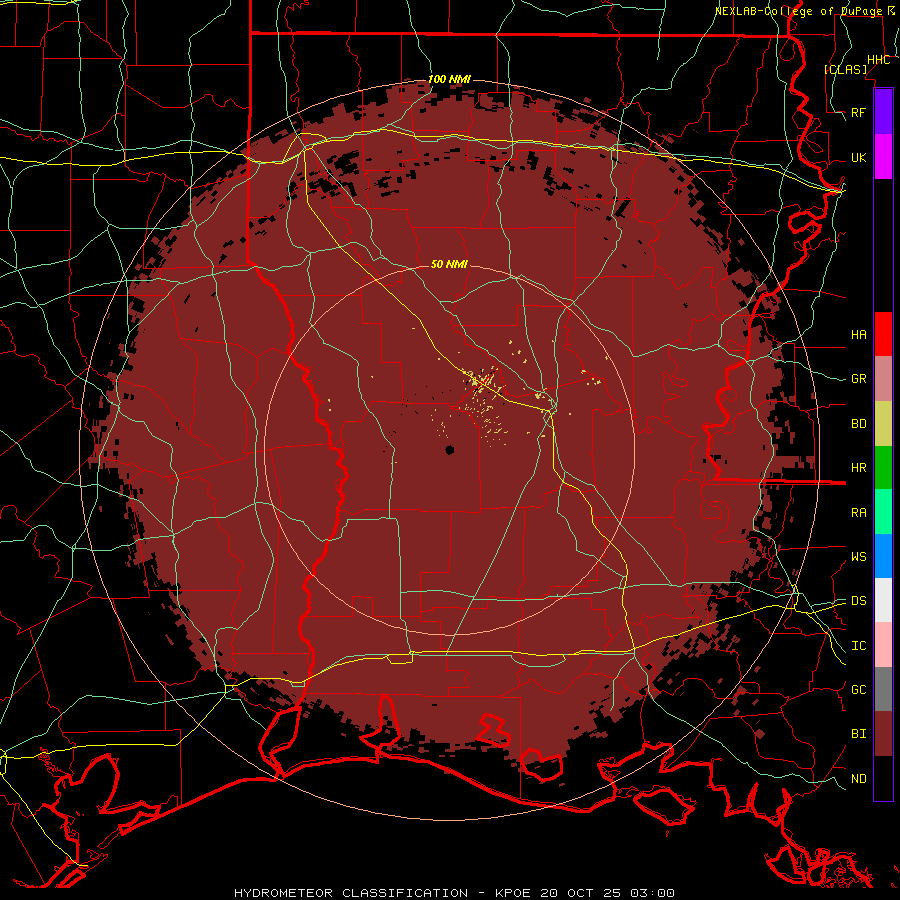
Task: Click the GC legend label
Action: [x=858, y=690]
